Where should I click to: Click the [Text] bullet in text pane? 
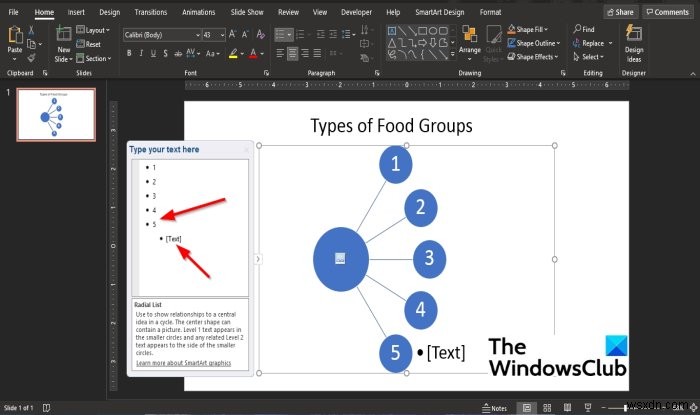click(x=173, y=239)
